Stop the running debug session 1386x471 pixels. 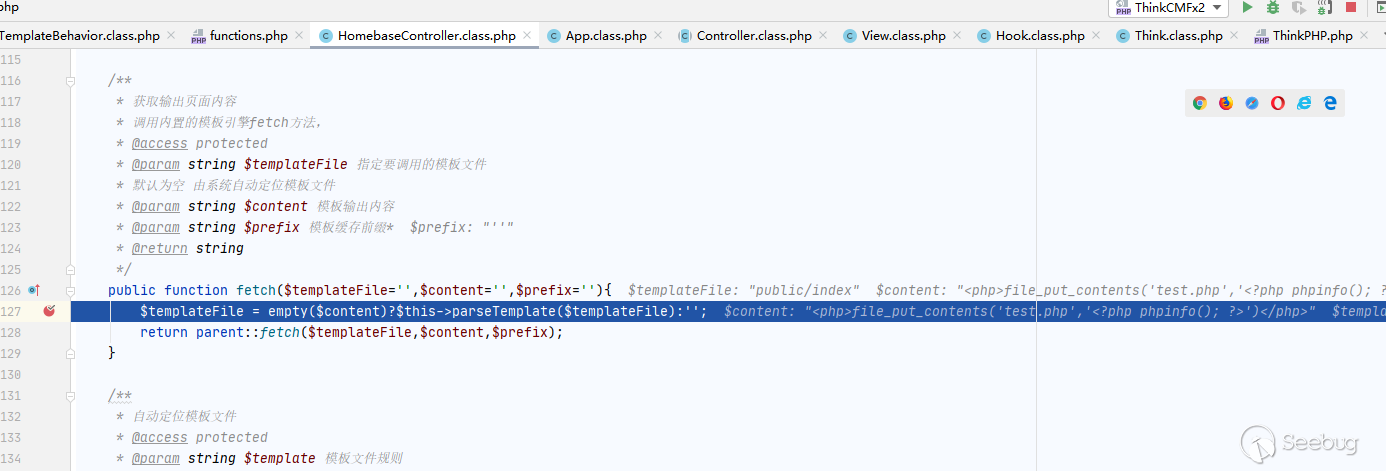pos(1351,8)
